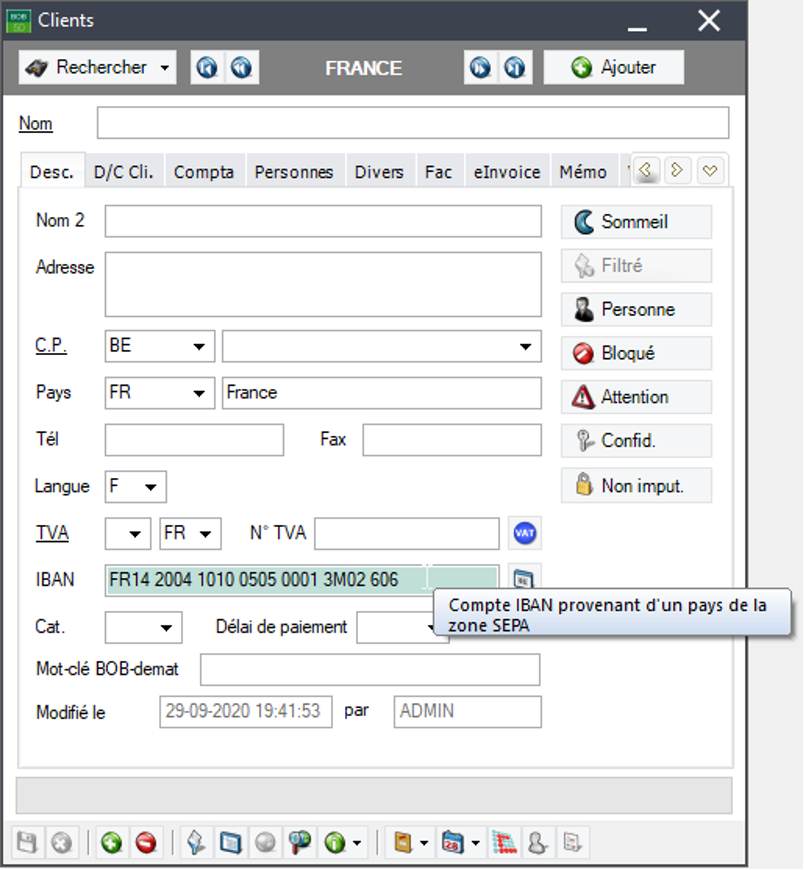804x870 pixels.
Task: Click the calendar icon in bottom toolbar
Action: (x=453, y=843)
